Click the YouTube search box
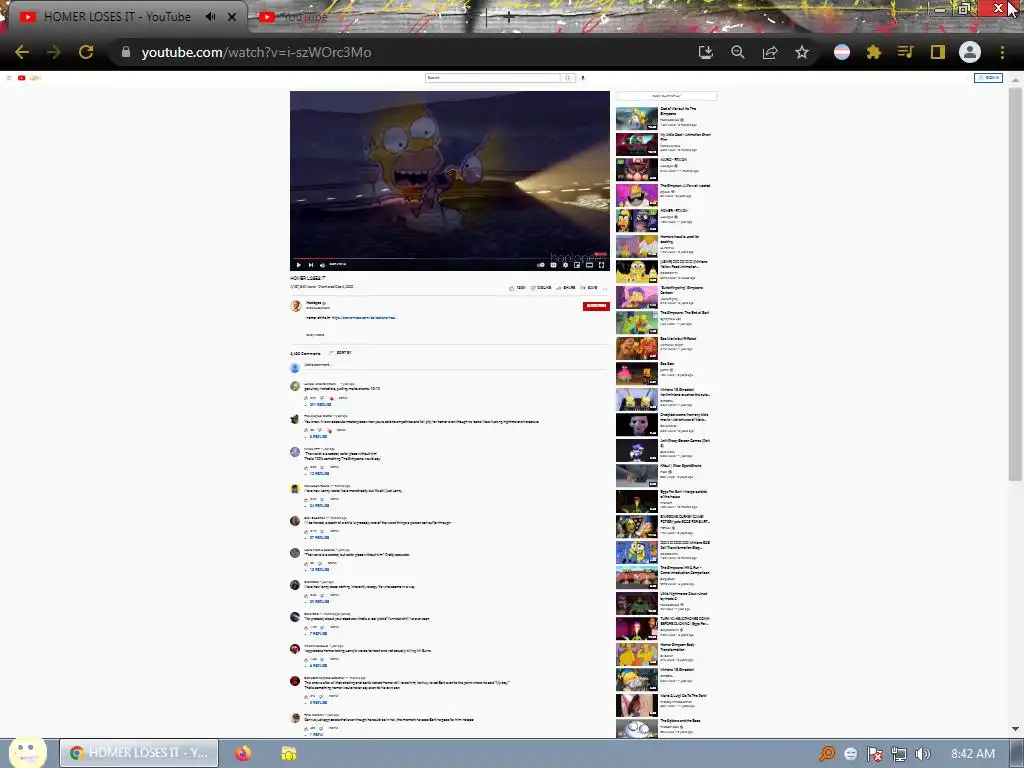The image size is (1024, 768). point(493,78)
